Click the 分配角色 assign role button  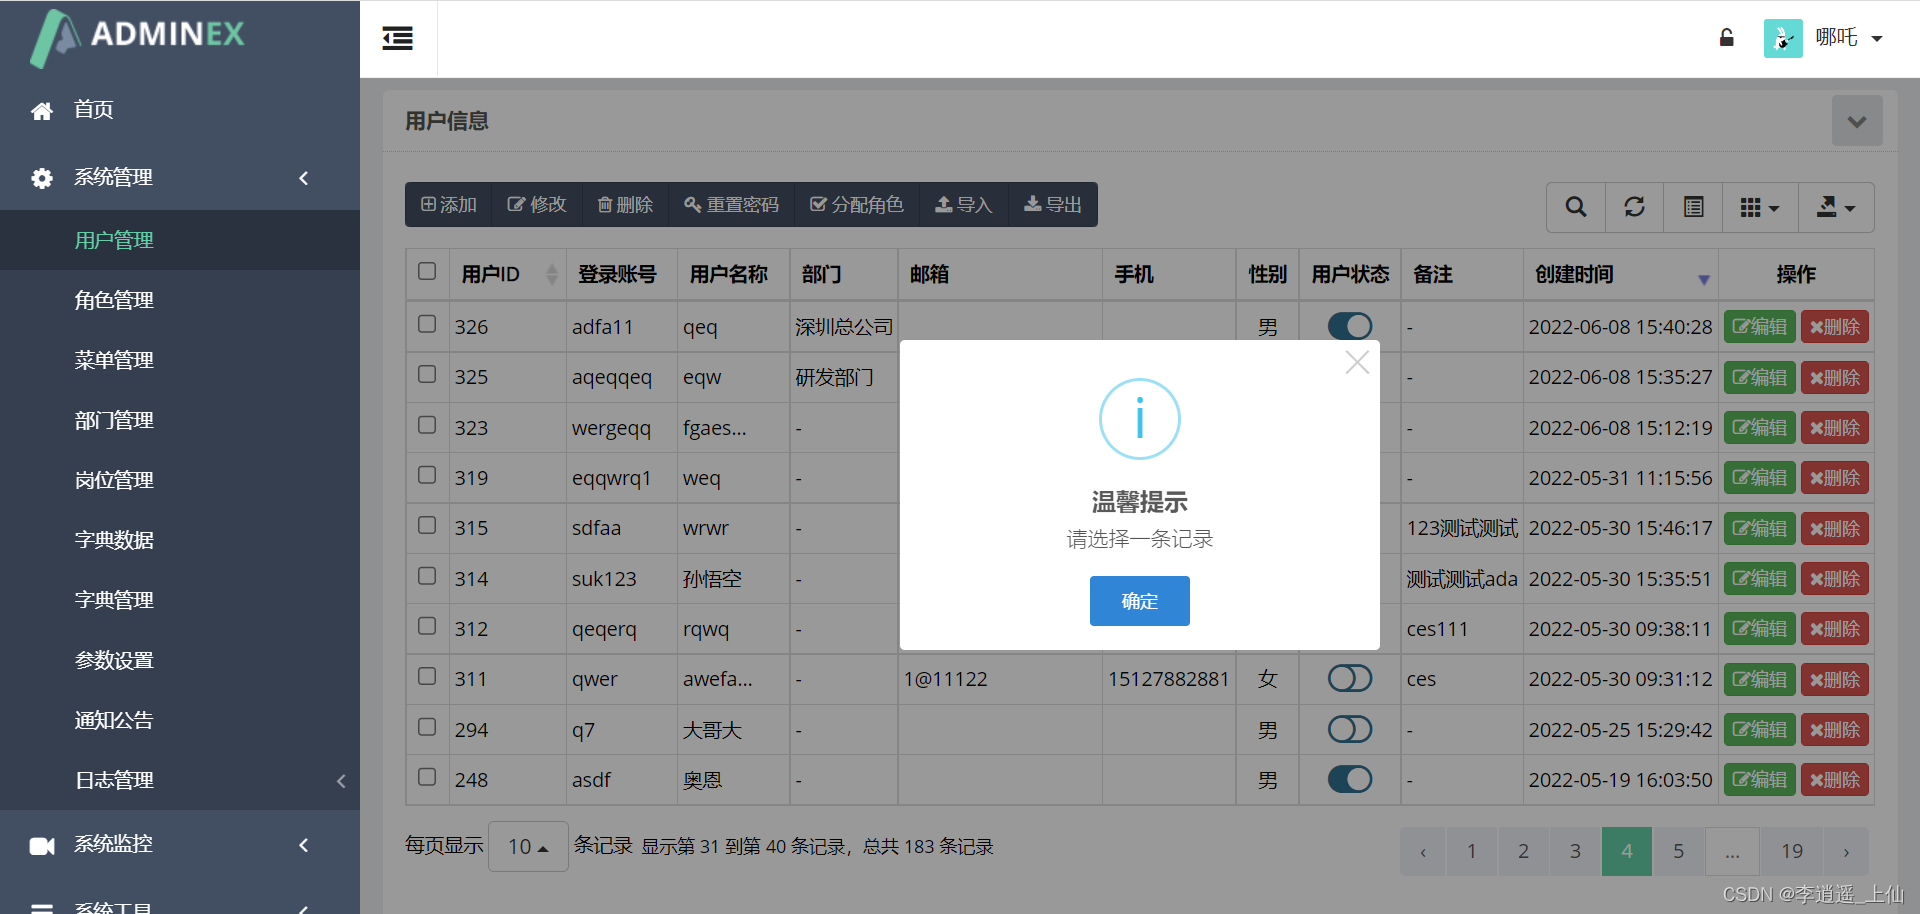click(856, 205)
